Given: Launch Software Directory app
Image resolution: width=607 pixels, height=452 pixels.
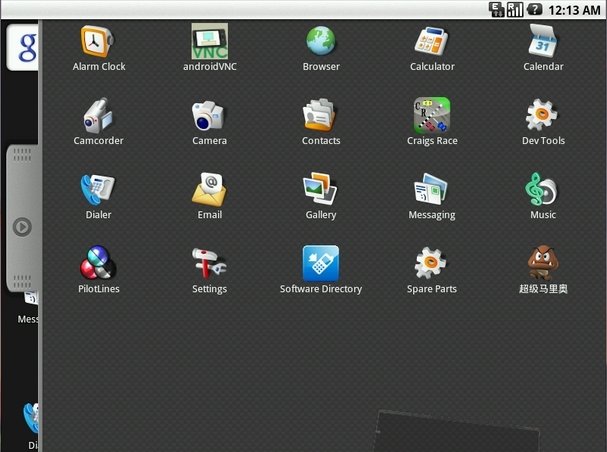Looking at the screenshot, I should click(x=321, y=270).
